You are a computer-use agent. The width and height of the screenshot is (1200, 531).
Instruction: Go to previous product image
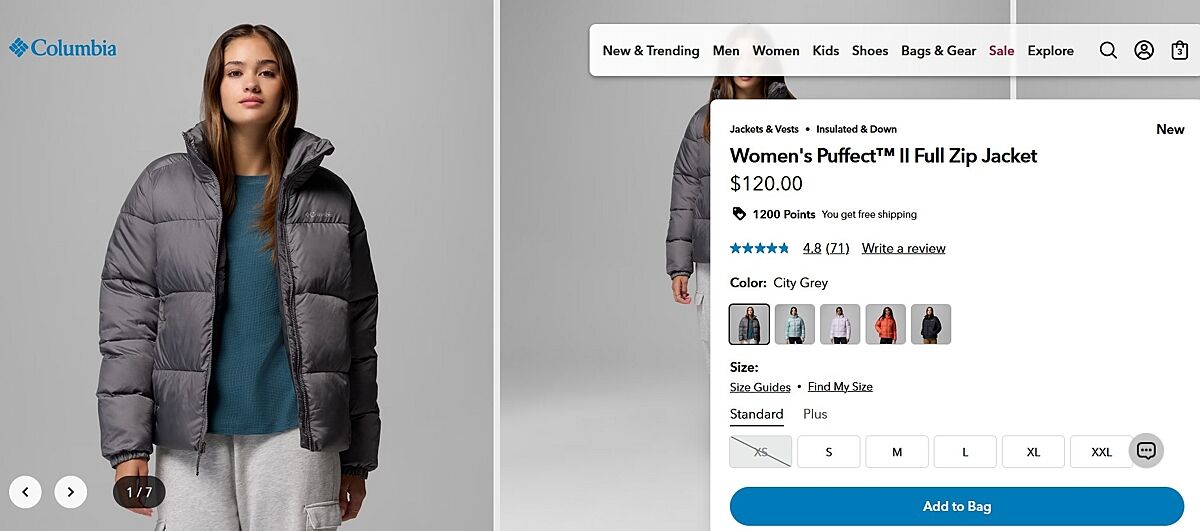point(25,491)
